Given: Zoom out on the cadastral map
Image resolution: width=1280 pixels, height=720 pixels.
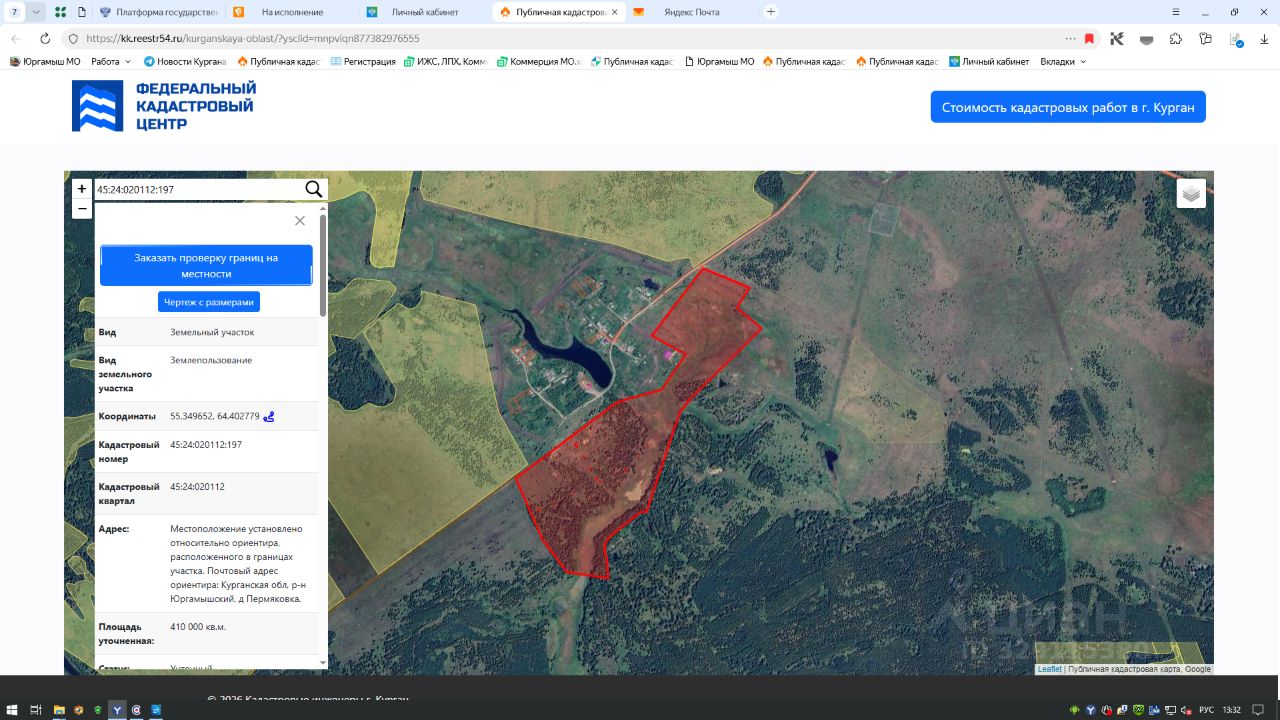Looking at the screenshot, I should pyautogui.click(x=82, y=209).
